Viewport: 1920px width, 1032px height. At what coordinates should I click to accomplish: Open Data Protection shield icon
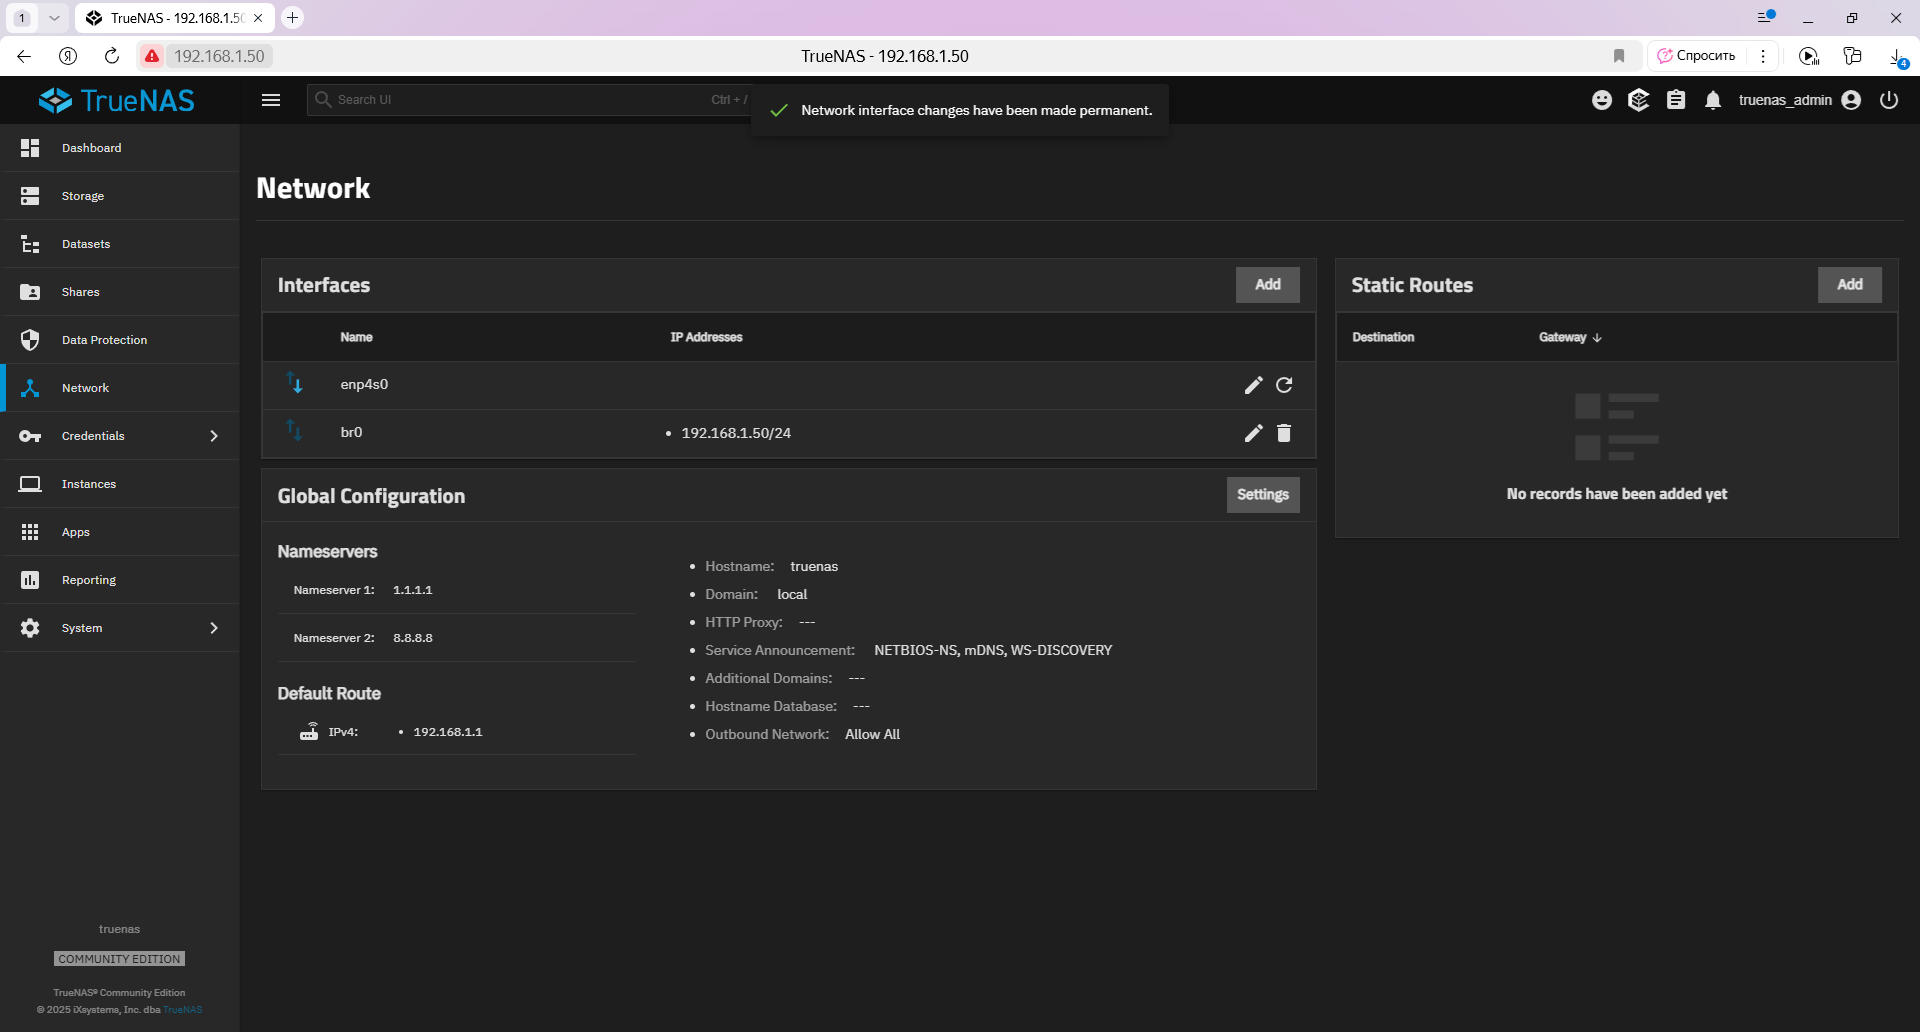pyautogui.click(x=30, y=340)
